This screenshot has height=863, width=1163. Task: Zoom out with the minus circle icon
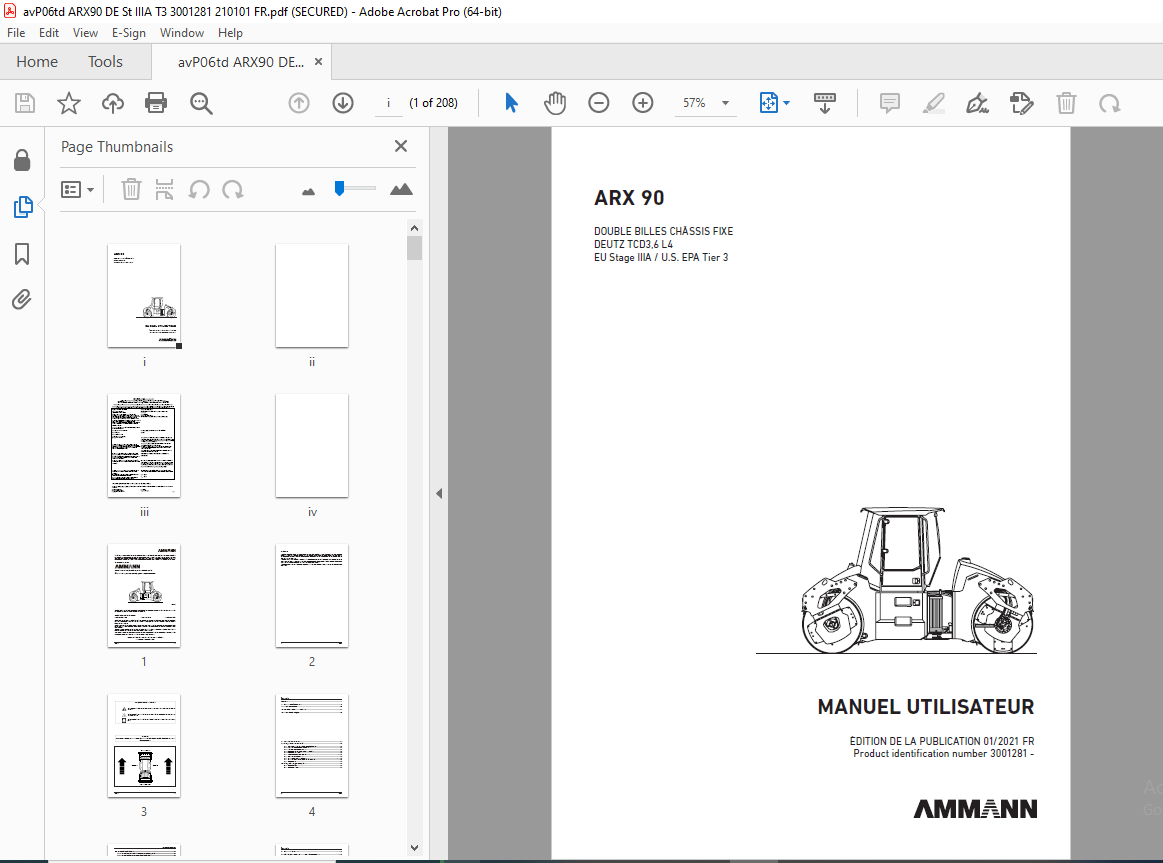pyautogui.click(x=599, y=103)
